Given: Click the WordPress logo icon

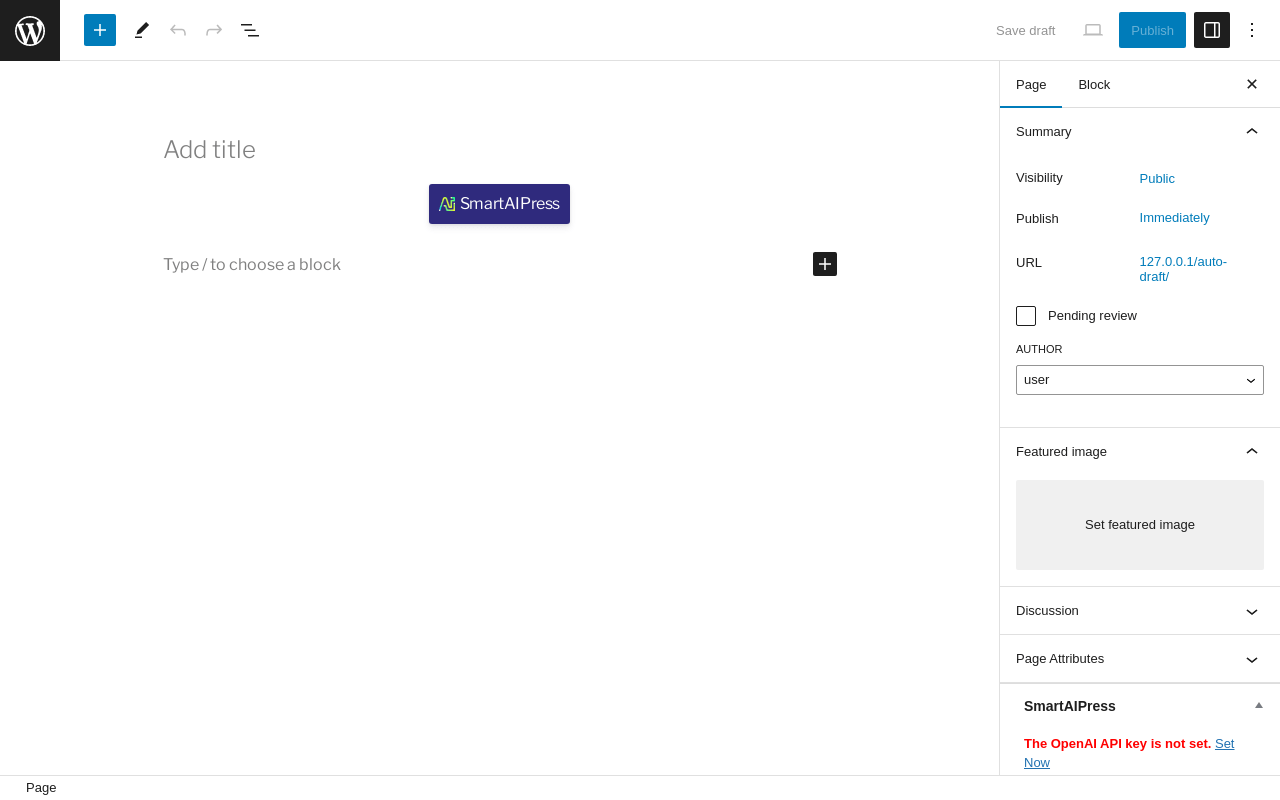Looking at the screenshot, I should click(30, 30).
